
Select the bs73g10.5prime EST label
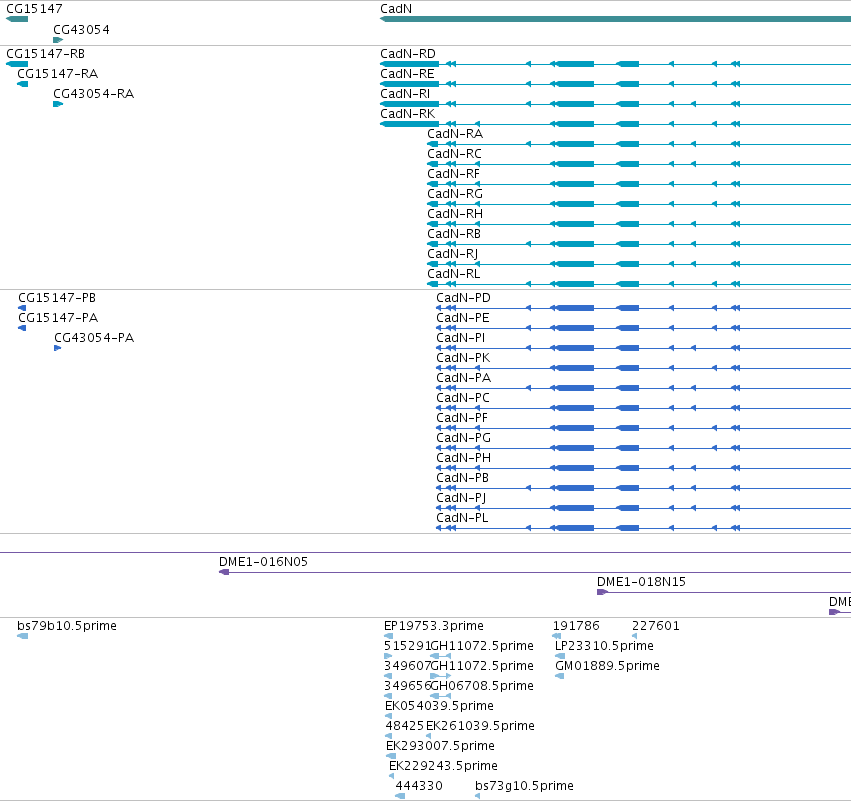point(524,786)
